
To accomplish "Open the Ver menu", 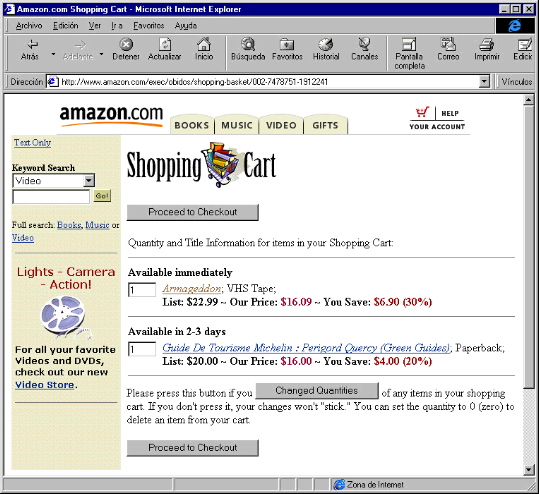I will 95,25.
